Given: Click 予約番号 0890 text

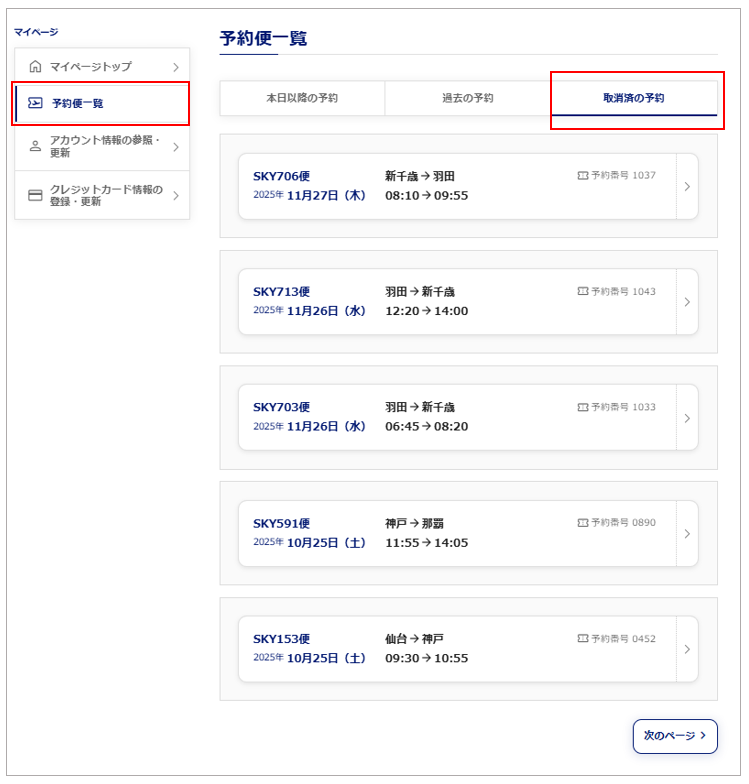Looking at the screenshot, I should 623,522.
